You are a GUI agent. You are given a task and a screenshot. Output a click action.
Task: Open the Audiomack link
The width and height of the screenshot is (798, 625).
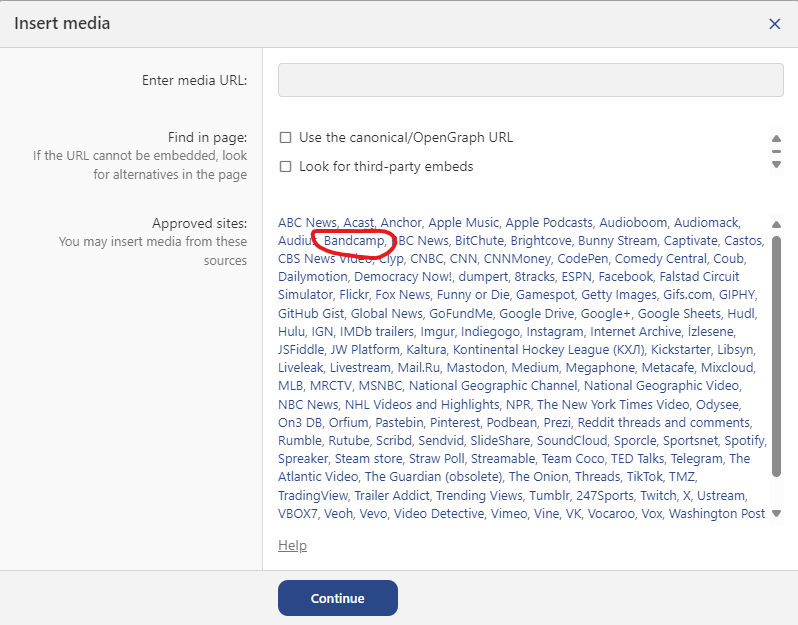(706, 222)
